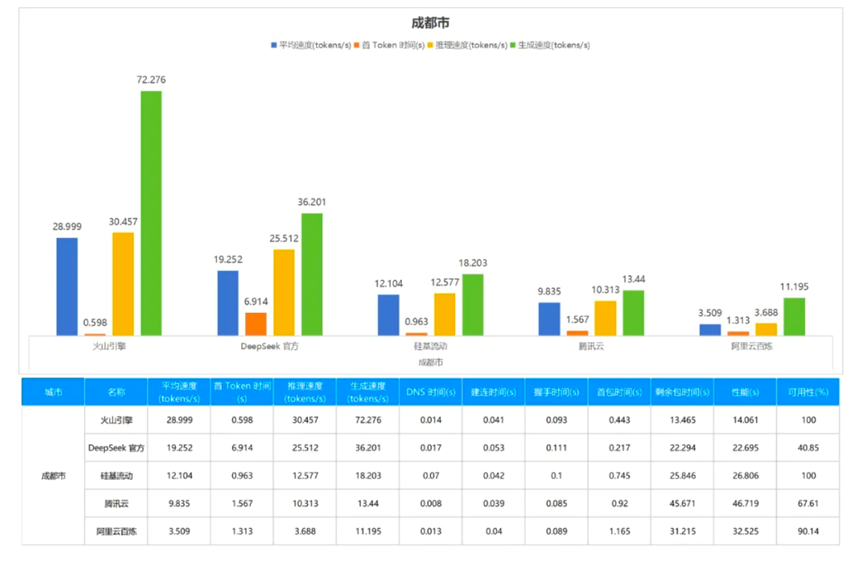Click the 26.806 performance cell
The height and width of the screenshot is (577, 863).
click(x=745, y=476)
